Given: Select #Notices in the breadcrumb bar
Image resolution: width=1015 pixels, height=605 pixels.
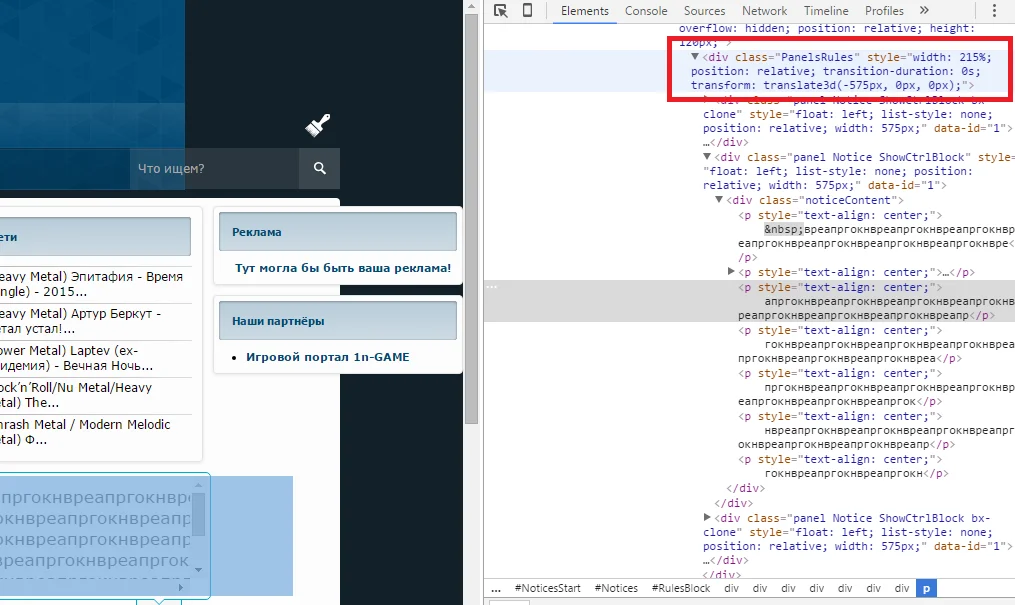Looking at the screenshot, I should (616, 588).
